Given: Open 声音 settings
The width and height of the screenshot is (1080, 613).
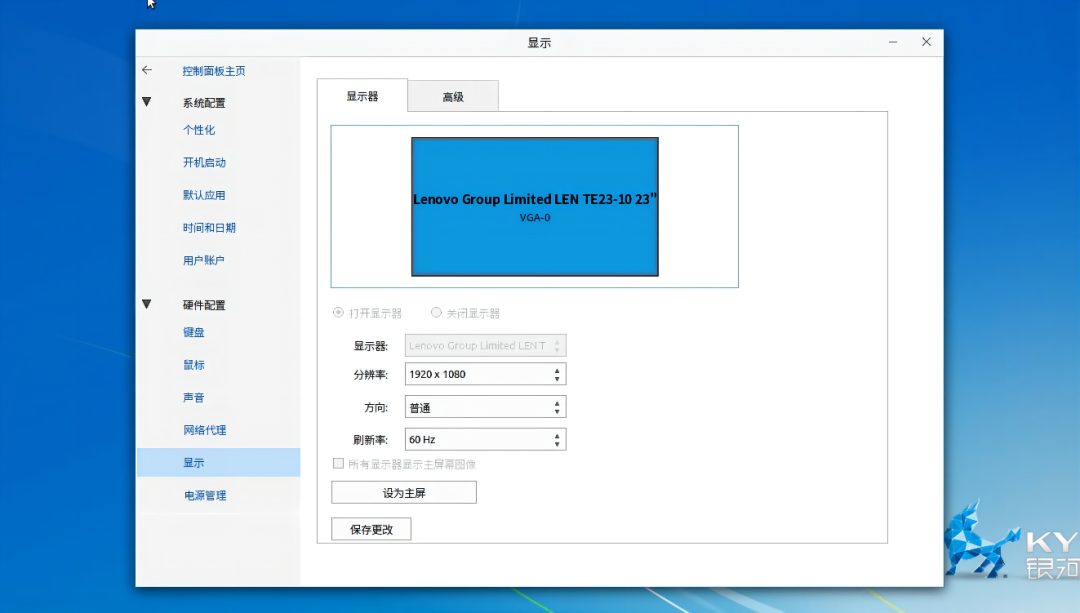Looking at the screenshot, I should tap(194, 397).
